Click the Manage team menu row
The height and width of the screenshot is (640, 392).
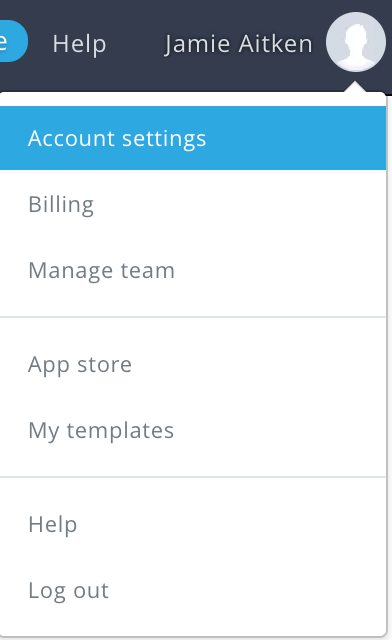(193, 270)
